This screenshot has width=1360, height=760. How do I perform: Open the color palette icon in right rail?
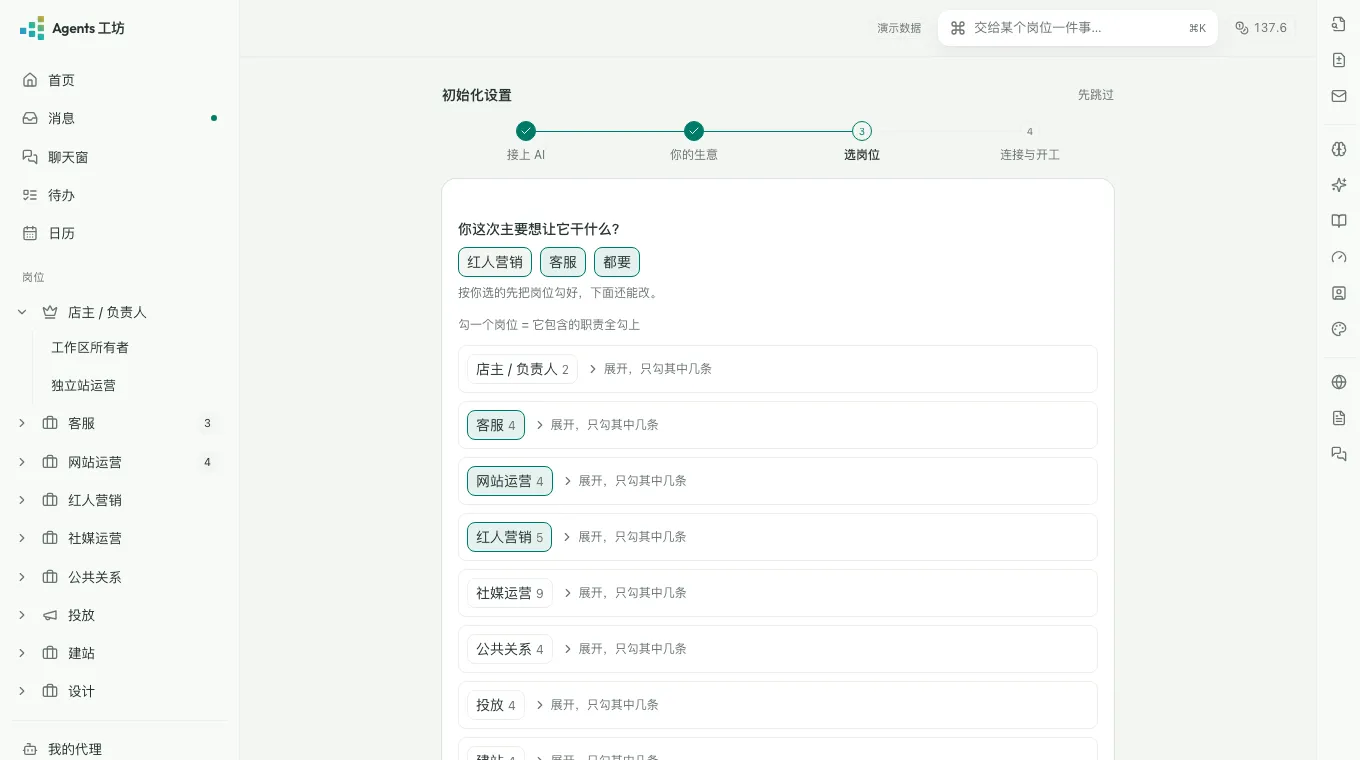click(1339, 329)
